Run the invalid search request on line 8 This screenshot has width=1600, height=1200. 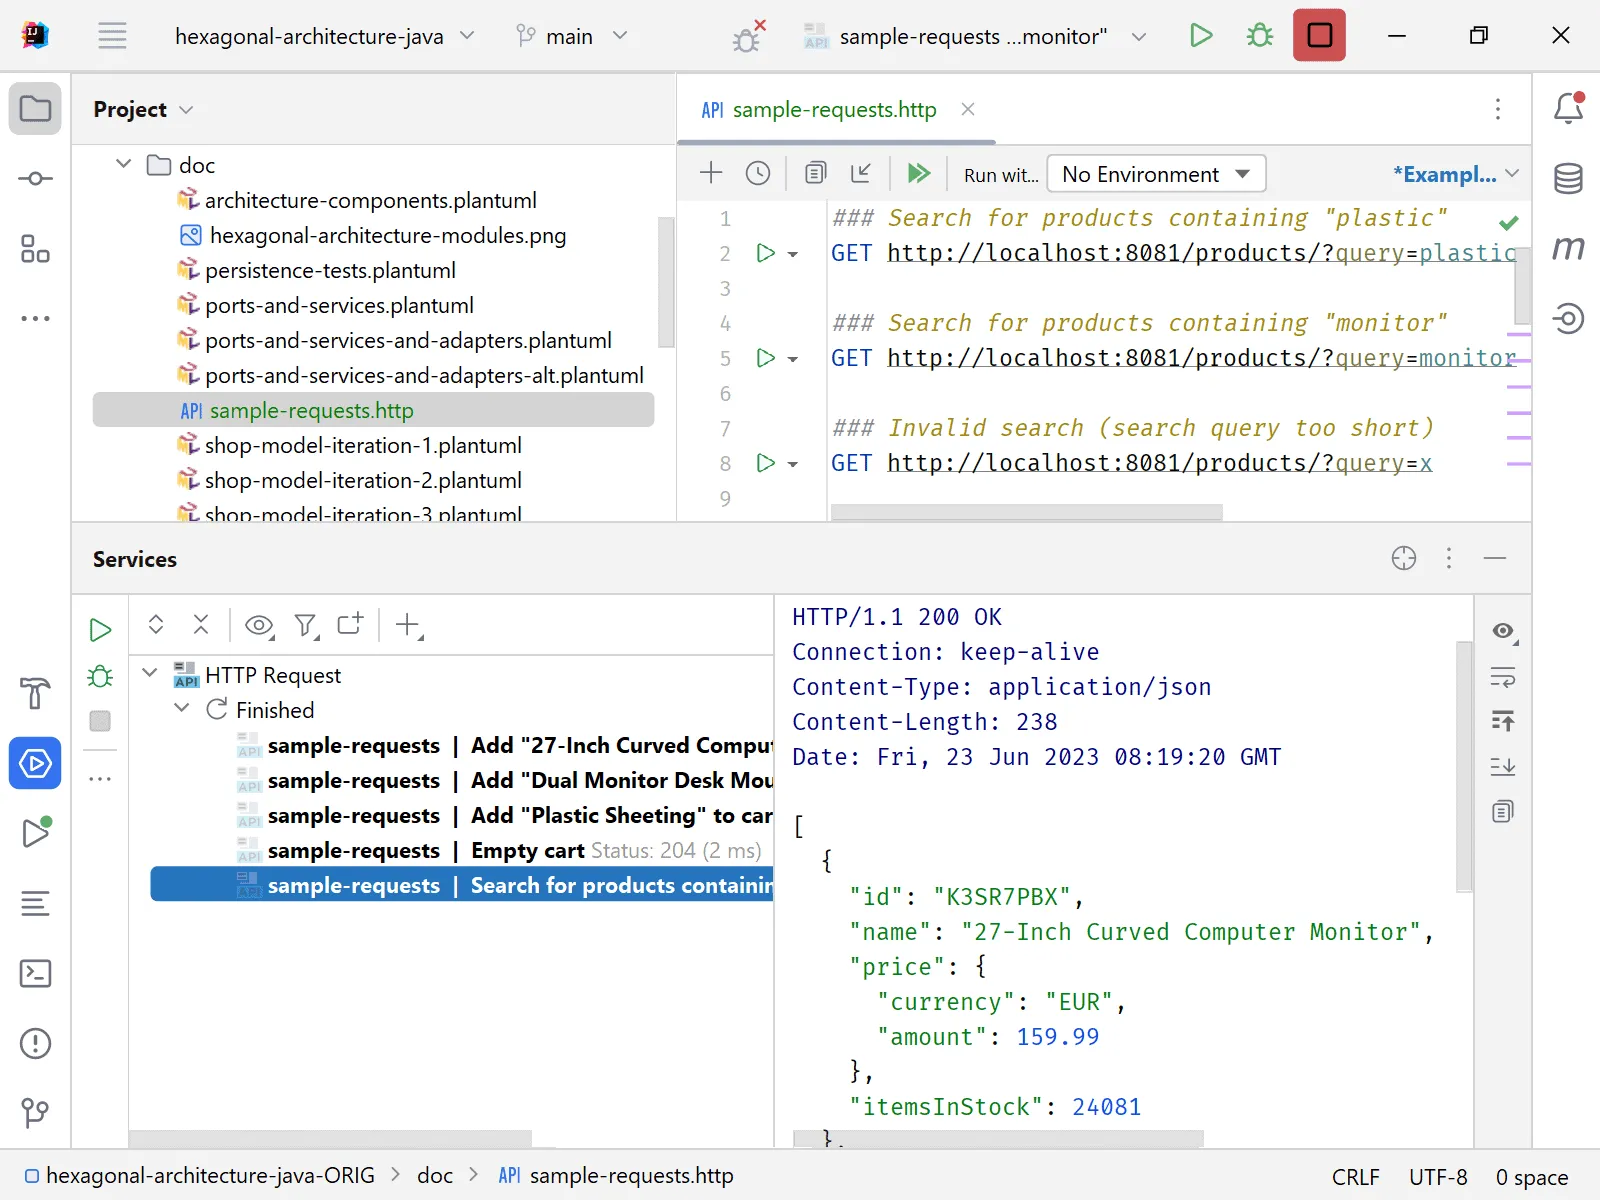[766, 463]
